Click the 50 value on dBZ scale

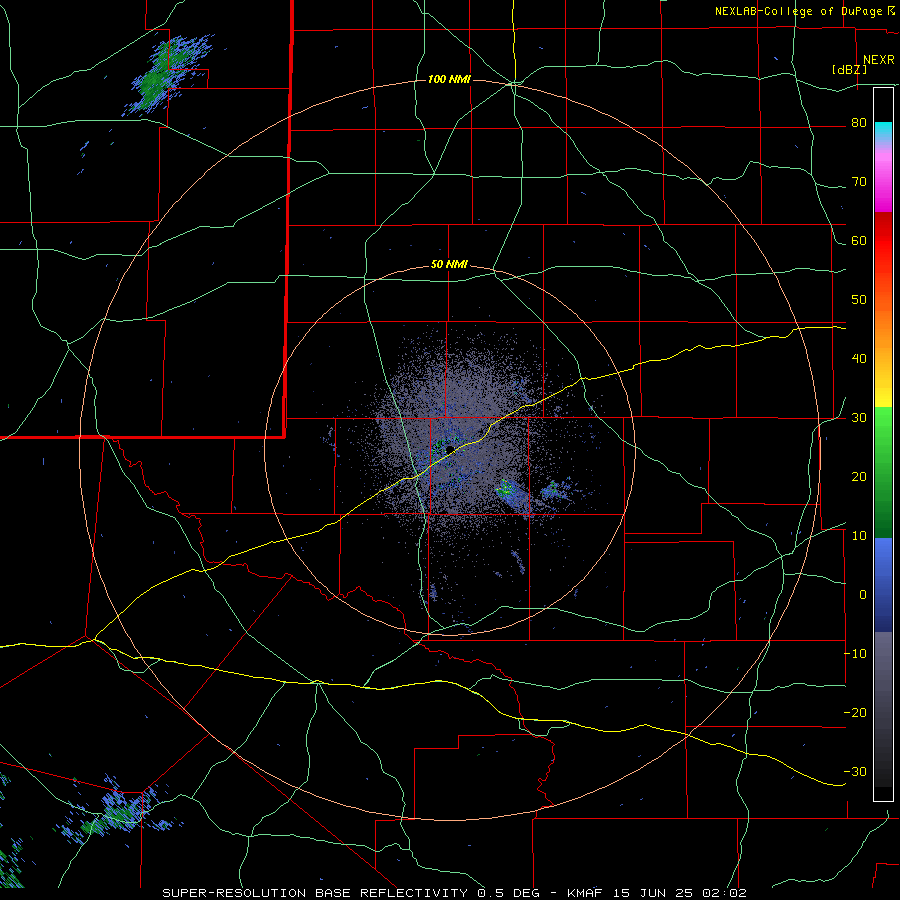(x=859, y=300)
